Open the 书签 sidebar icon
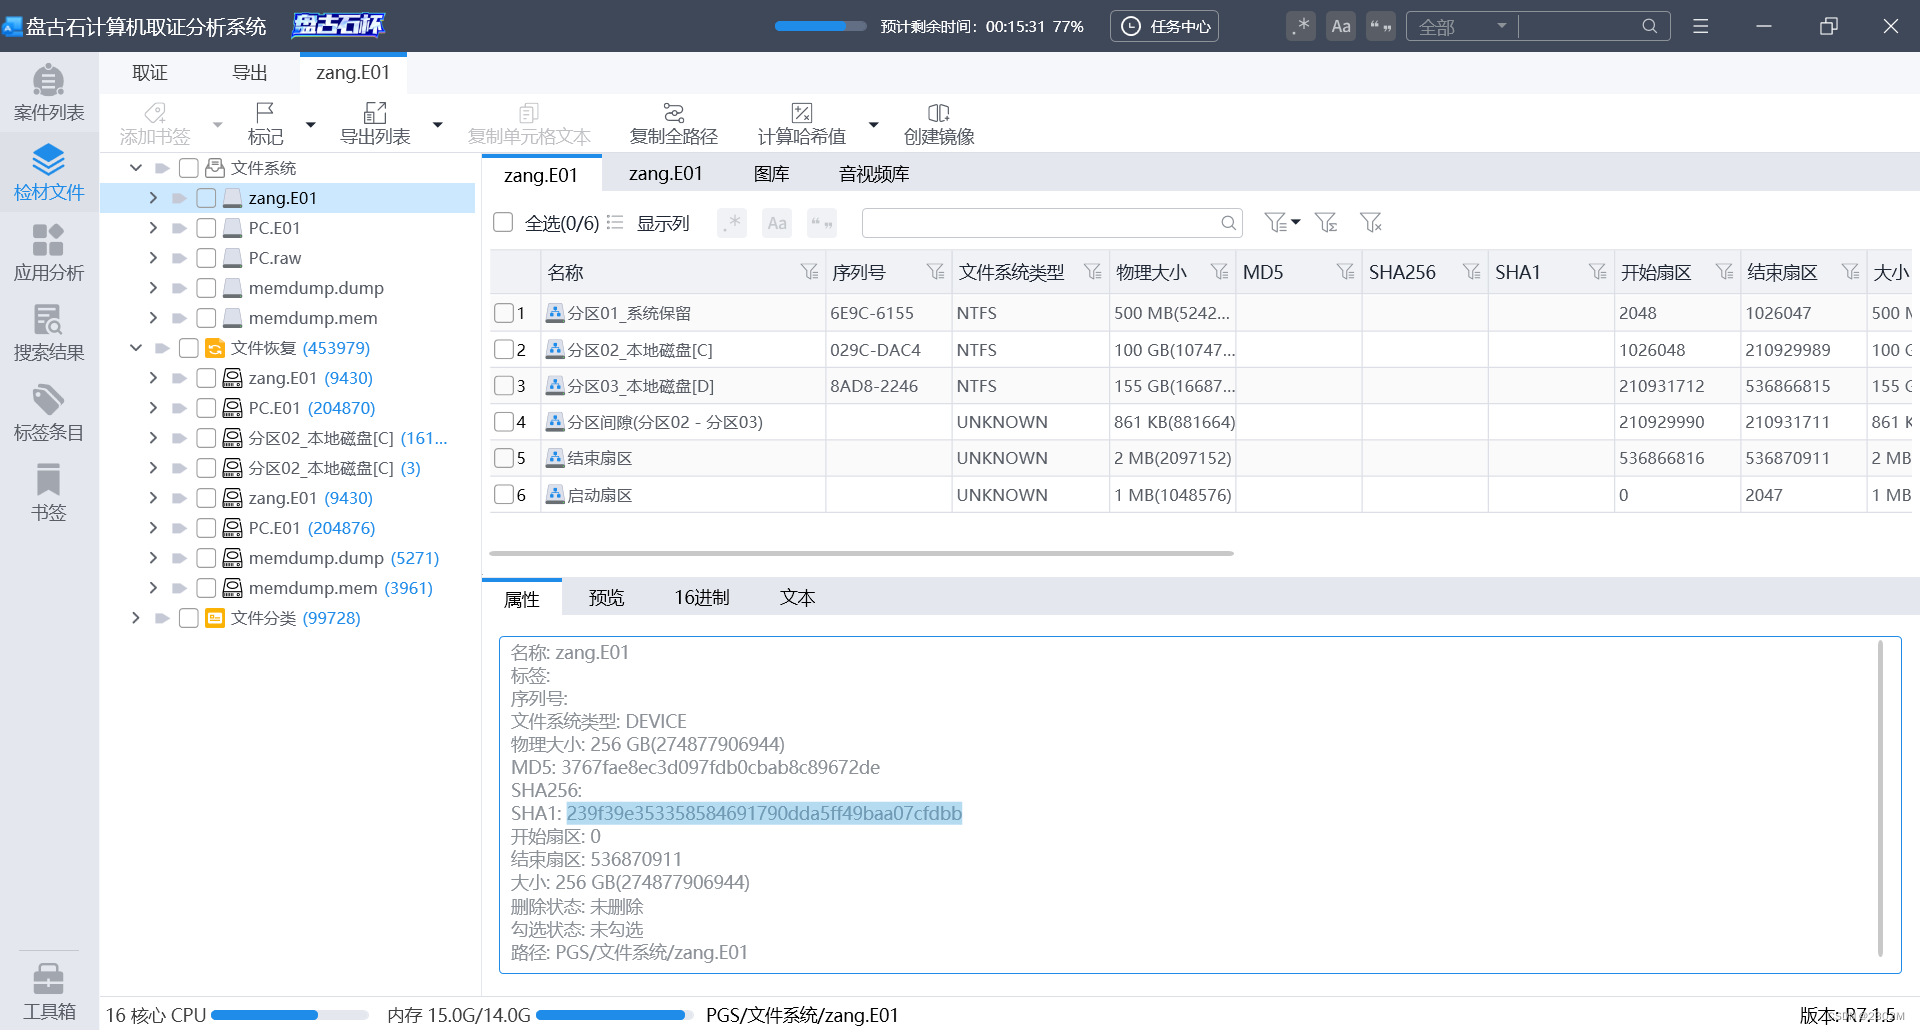The height and width of the screenshot is (1030, 1920). (48, 492)
